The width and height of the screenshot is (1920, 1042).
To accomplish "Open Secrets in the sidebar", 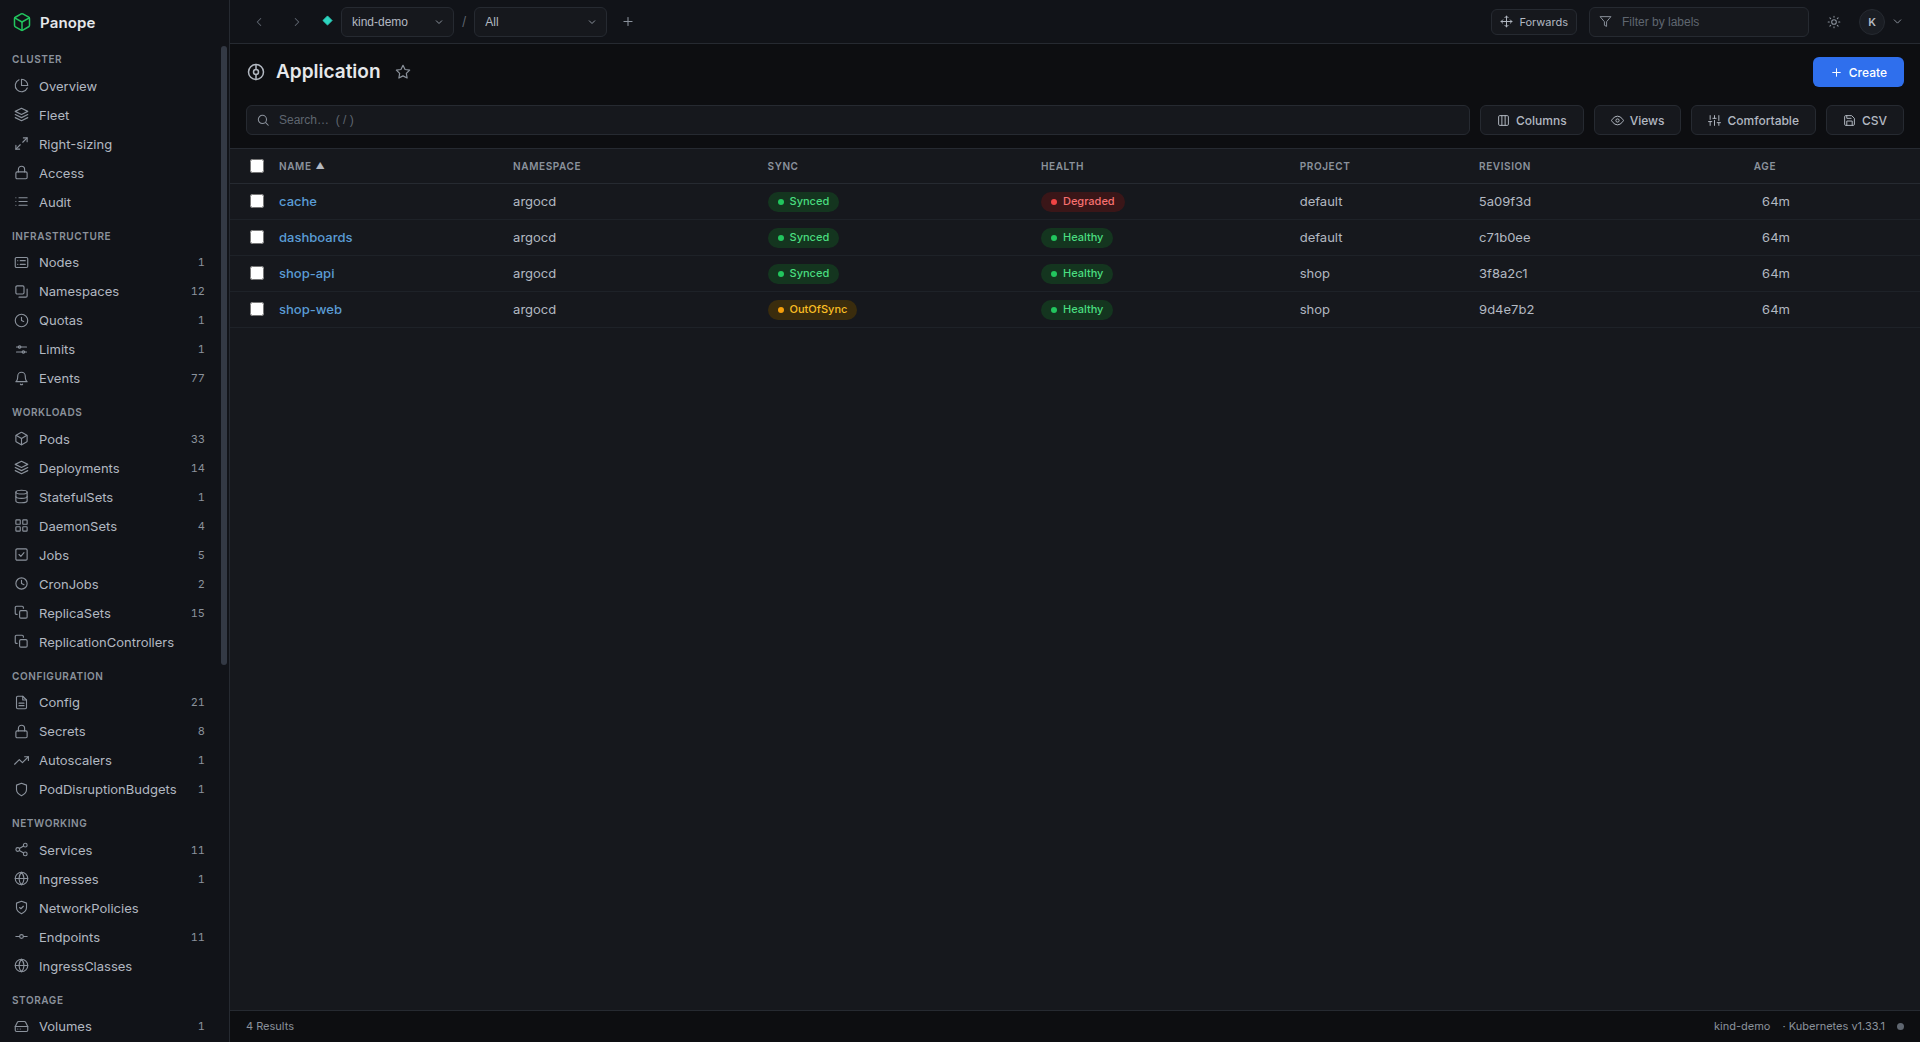I will coord(110,731).
